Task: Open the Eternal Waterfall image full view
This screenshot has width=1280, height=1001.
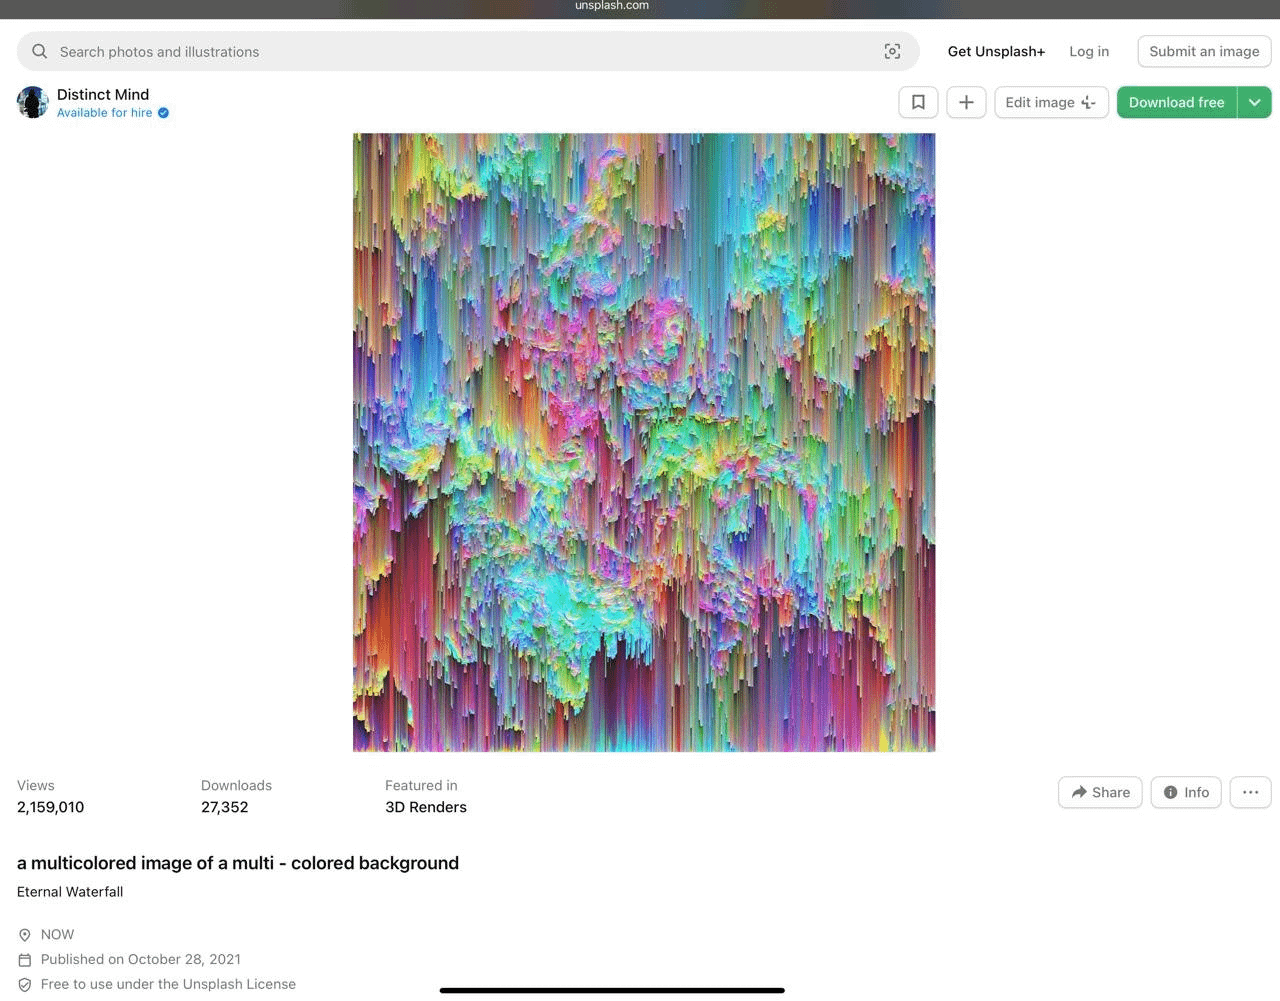Action: [644, 442]
